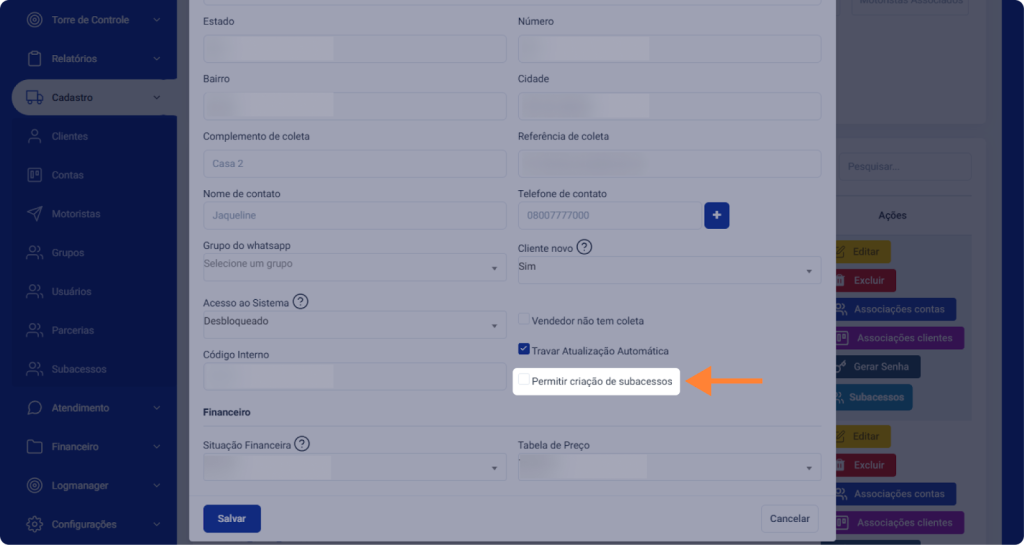
Task: Click the Motoristas paper-plane icon
Action: point(34,214)
